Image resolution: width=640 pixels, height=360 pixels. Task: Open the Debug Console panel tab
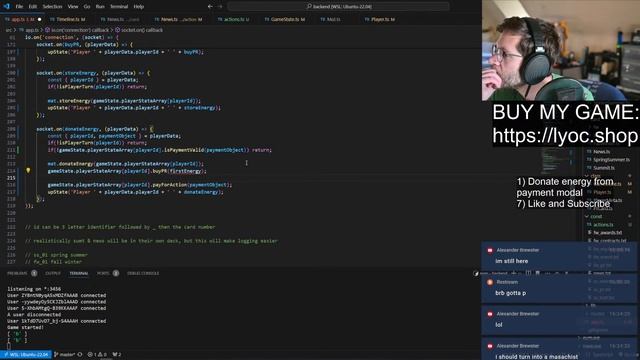point(143,273)
